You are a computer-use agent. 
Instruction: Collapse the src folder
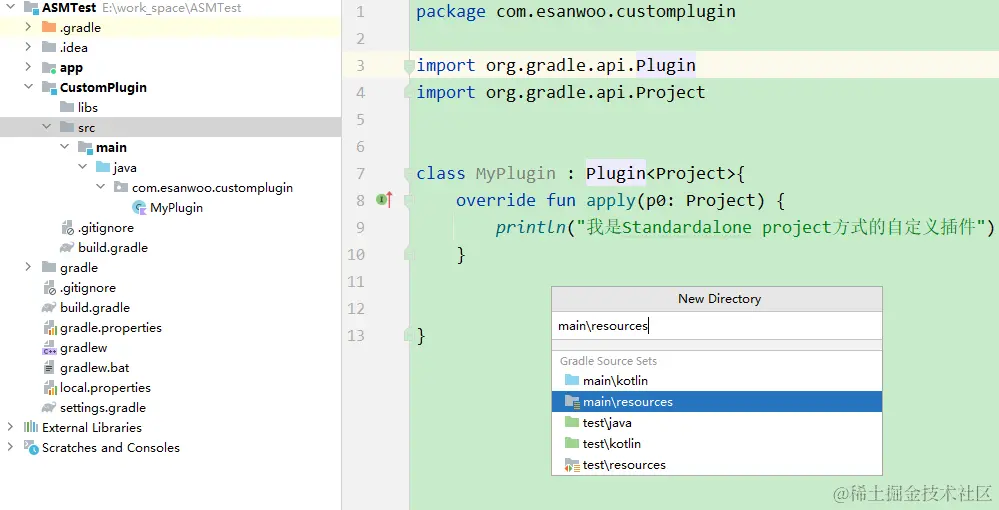tap(47, 127)
